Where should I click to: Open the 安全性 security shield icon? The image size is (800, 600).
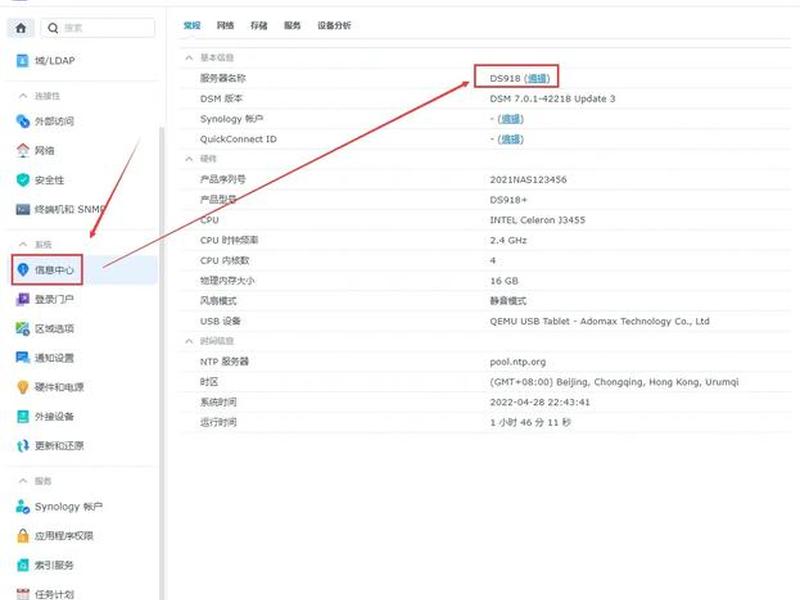22,180
